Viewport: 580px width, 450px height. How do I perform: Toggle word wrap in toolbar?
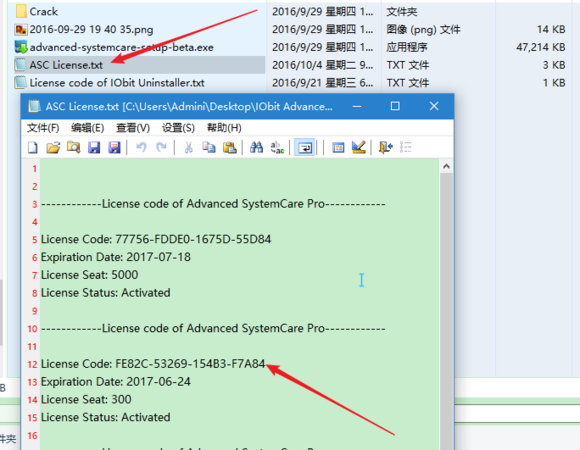click(304, 148)
